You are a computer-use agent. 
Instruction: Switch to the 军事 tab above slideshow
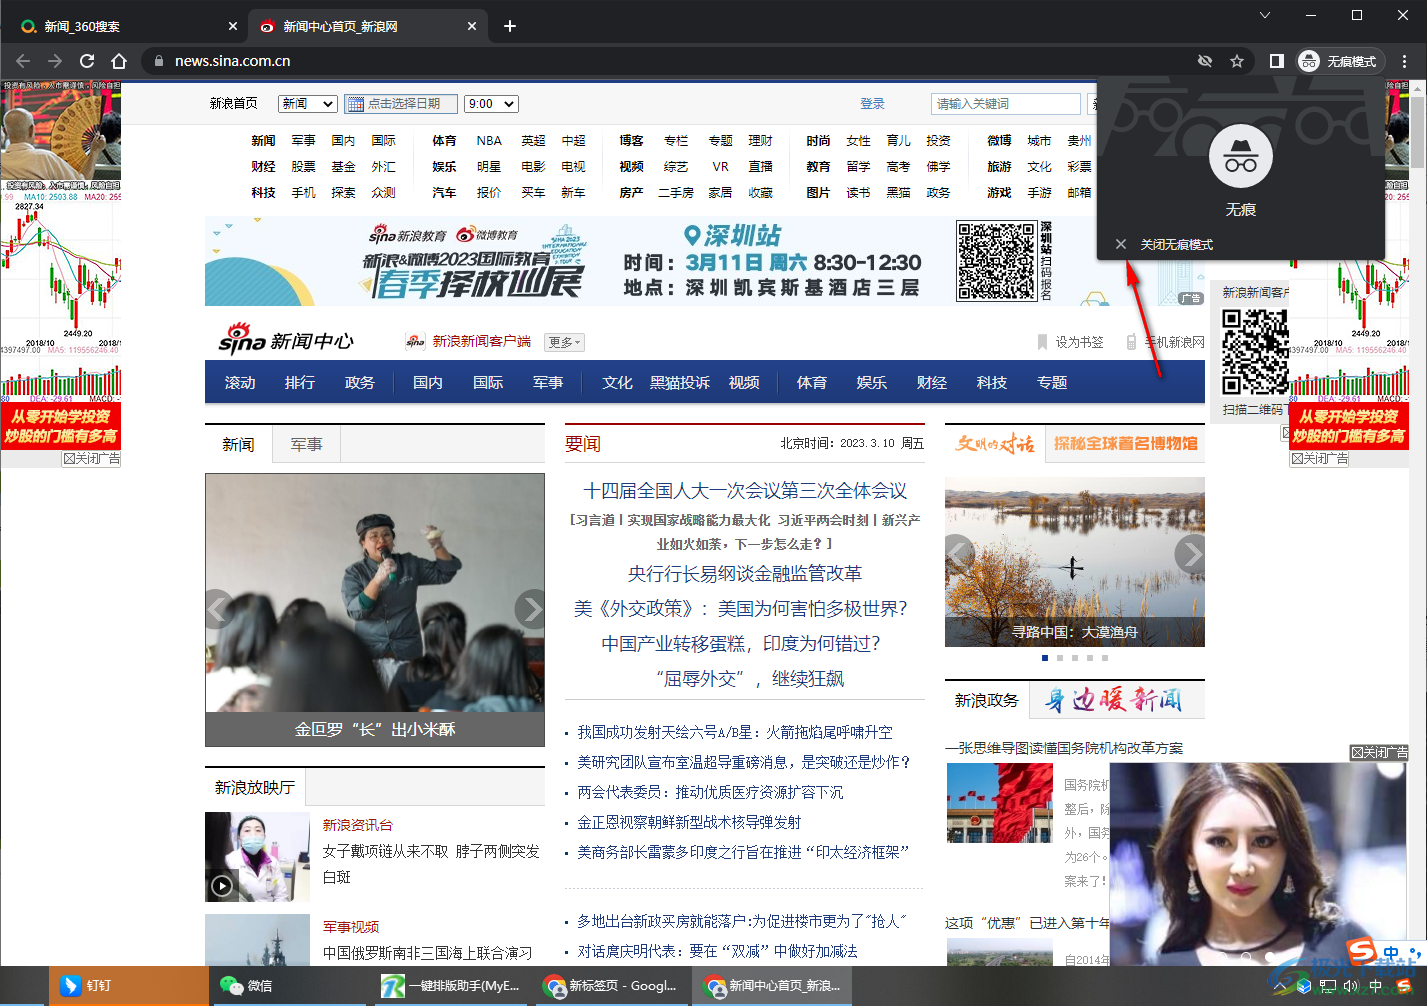pyautogui.click(x=306, y=444)
